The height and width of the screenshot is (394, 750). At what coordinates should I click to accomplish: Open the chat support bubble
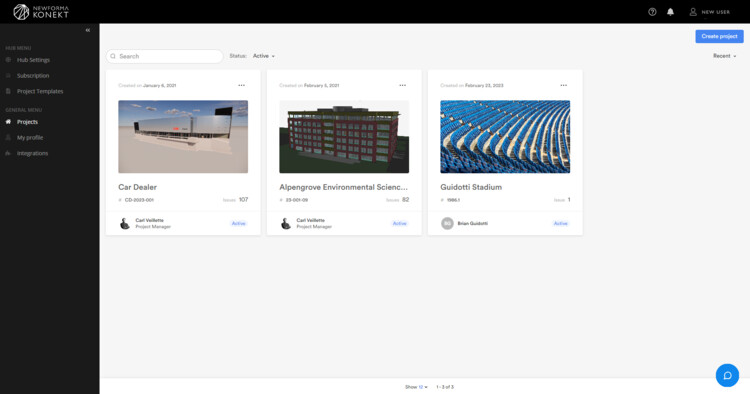click(x=727, y=375)
